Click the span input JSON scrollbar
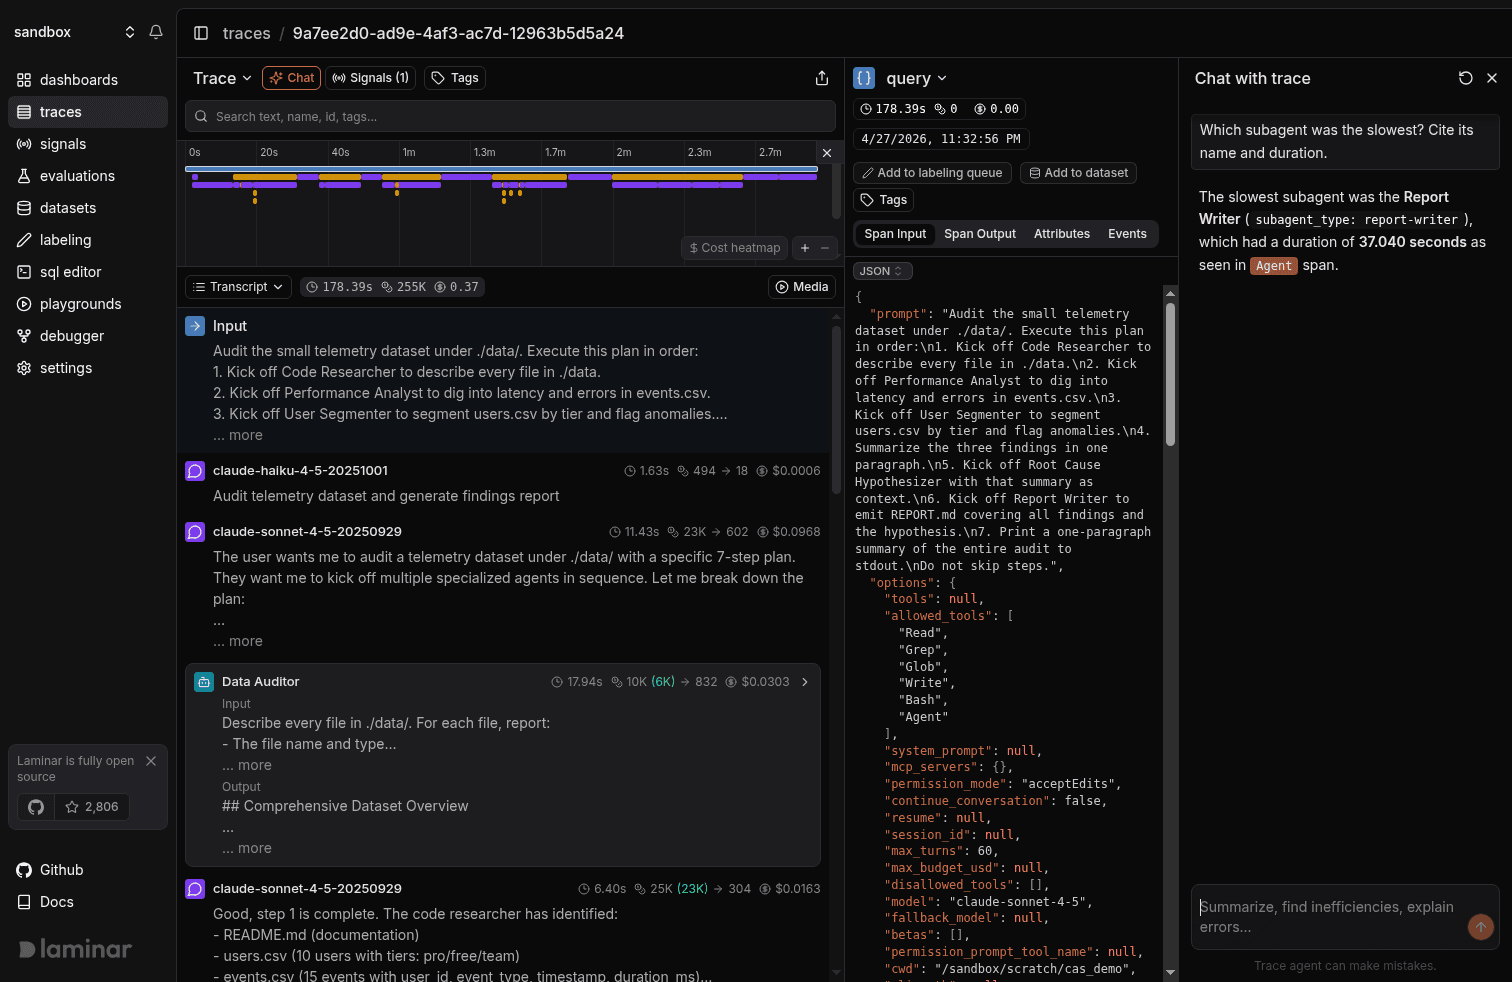Viewport: 1512px width, 982px height. (1170, 375)
